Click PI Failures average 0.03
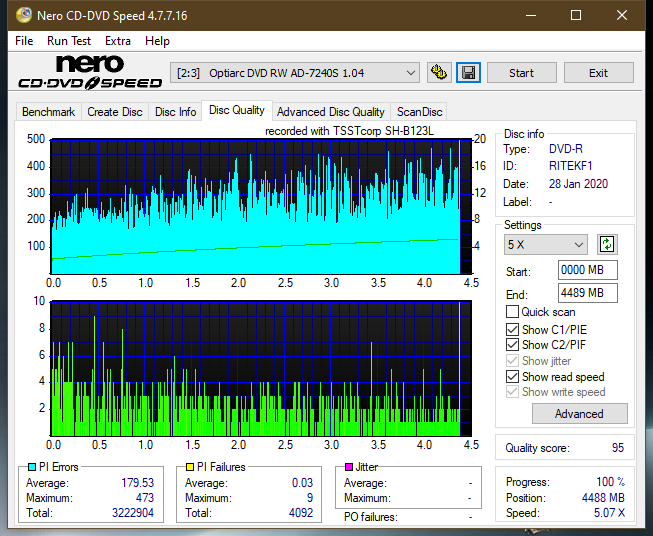653x536 pixels. pyautogui.click(x=302, y=483)
